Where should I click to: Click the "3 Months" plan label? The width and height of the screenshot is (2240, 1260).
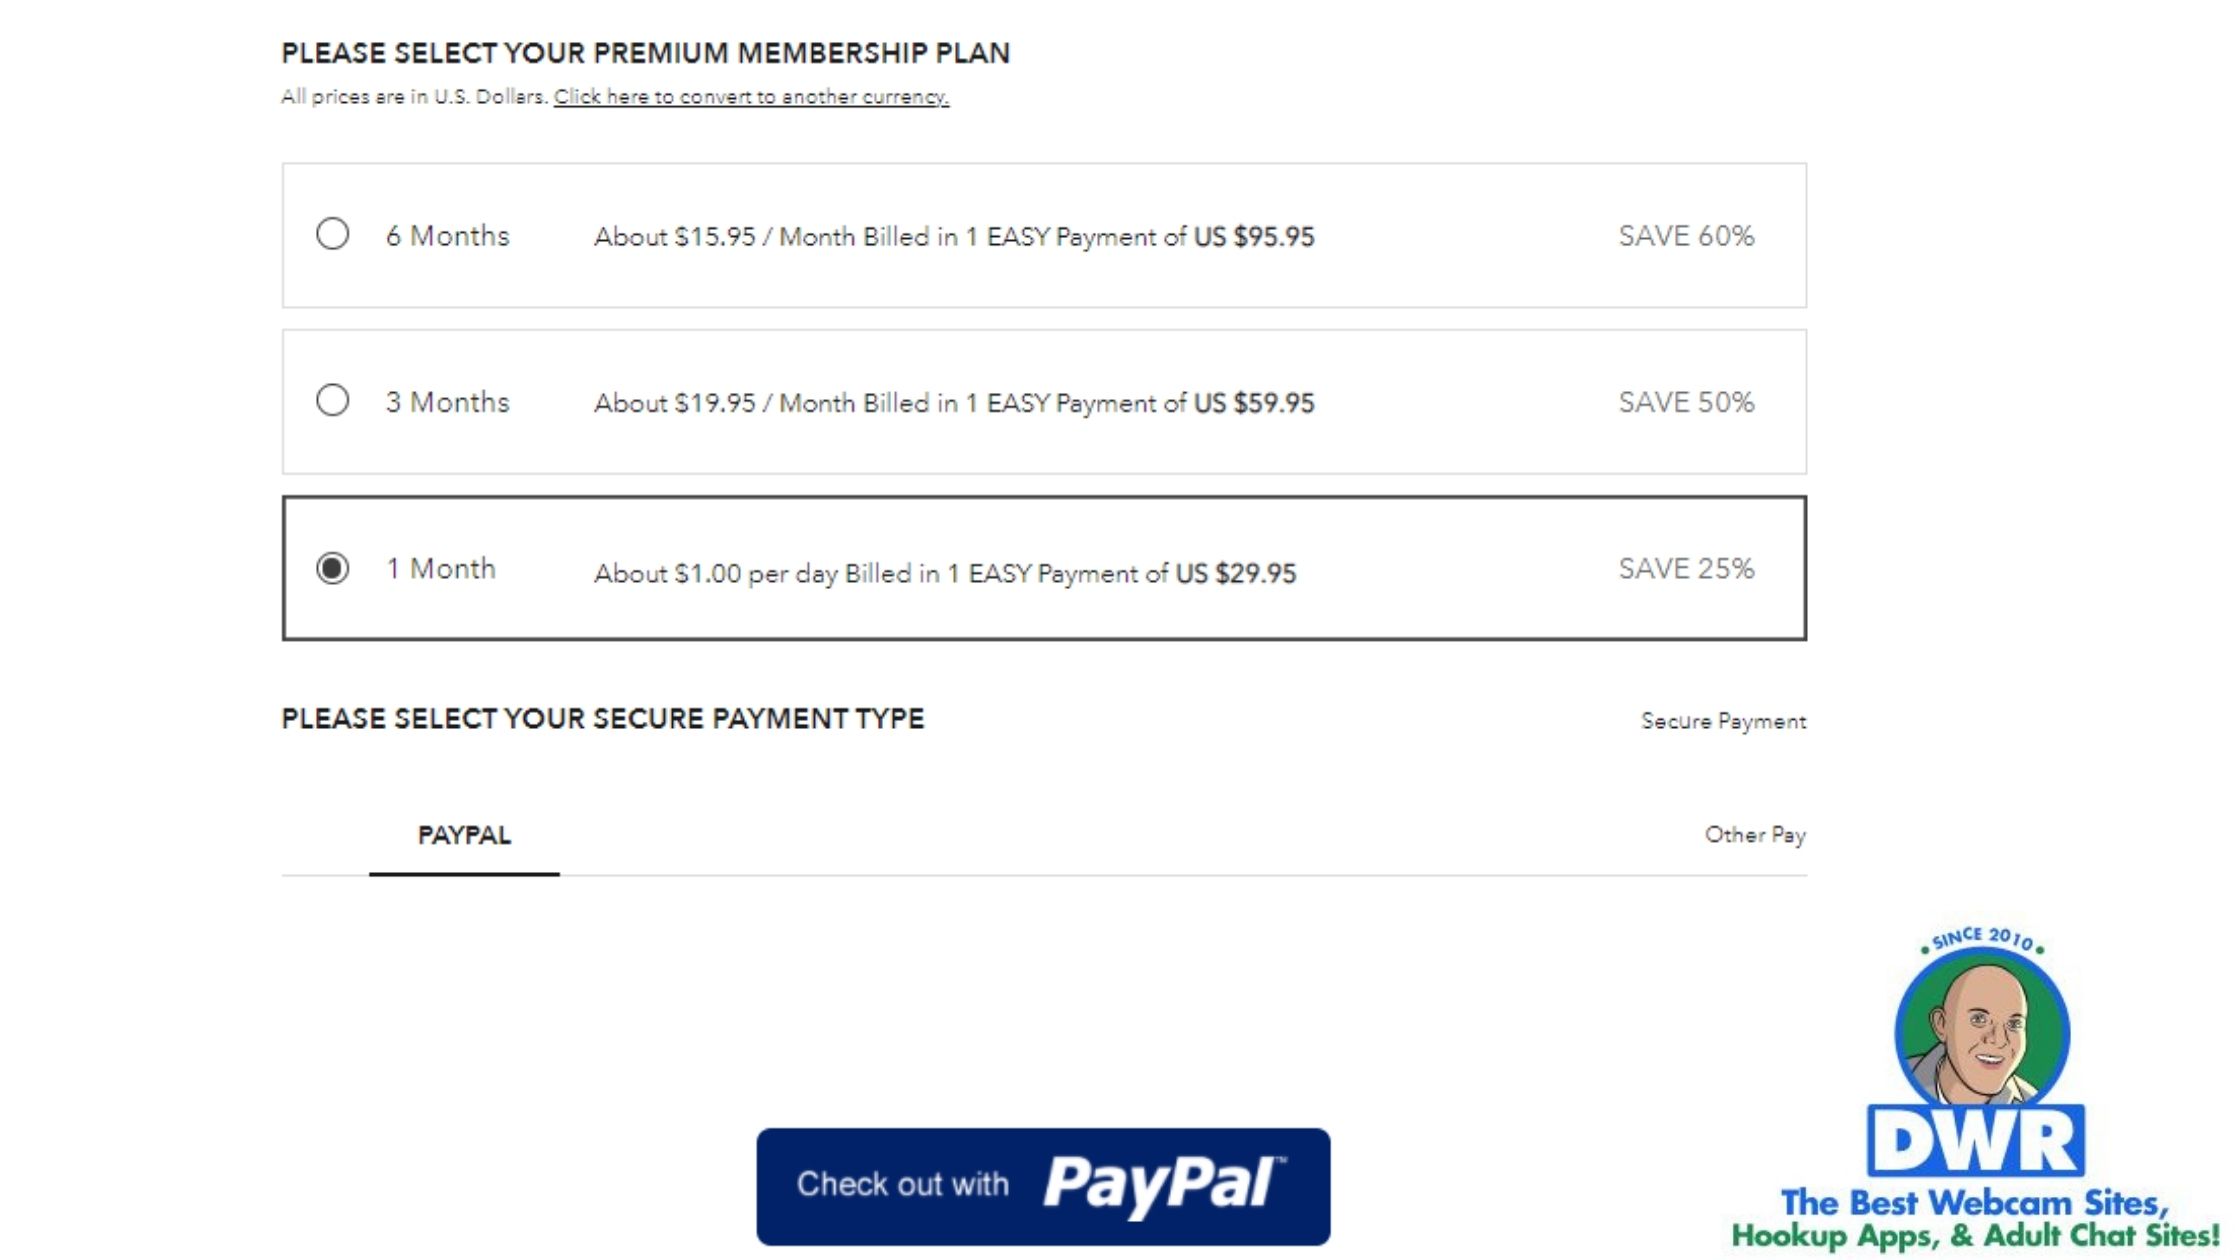click(448, 402)
